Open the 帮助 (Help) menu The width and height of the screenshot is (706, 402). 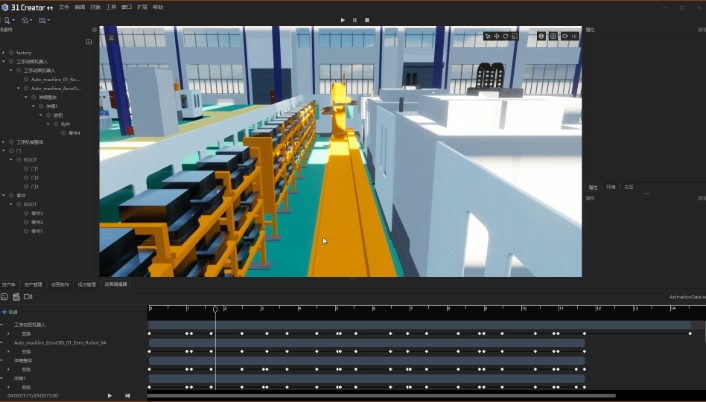pos(158,6)
